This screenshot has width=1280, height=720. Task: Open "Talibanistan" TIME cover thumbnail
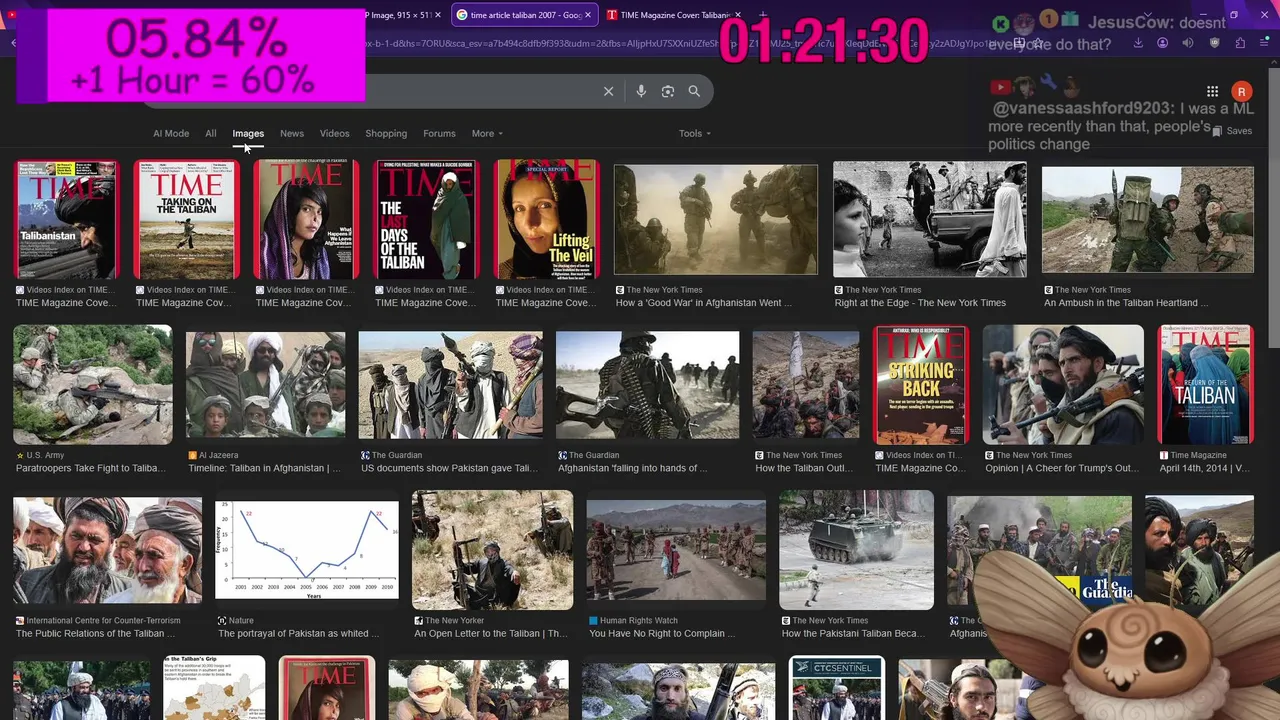[x=67, y=220]
